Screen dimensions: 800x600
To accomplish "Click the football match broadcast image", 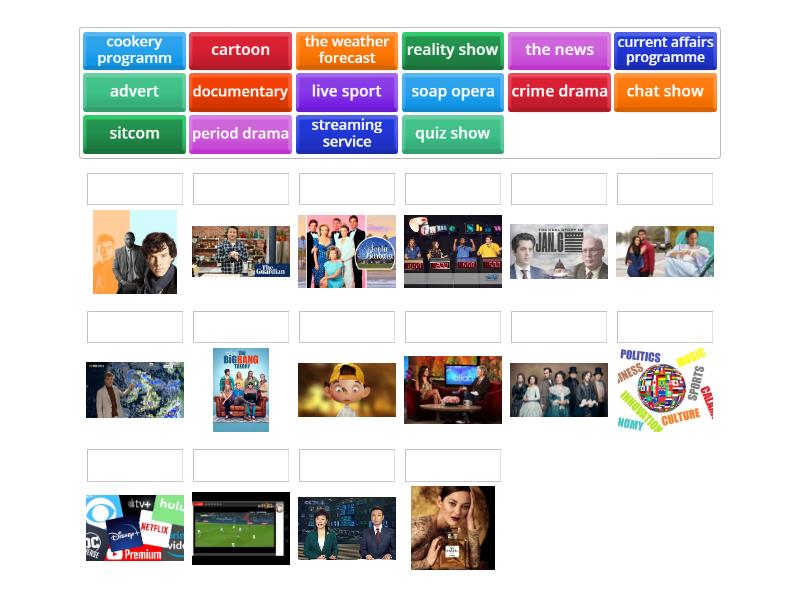I will pos(241,528).
